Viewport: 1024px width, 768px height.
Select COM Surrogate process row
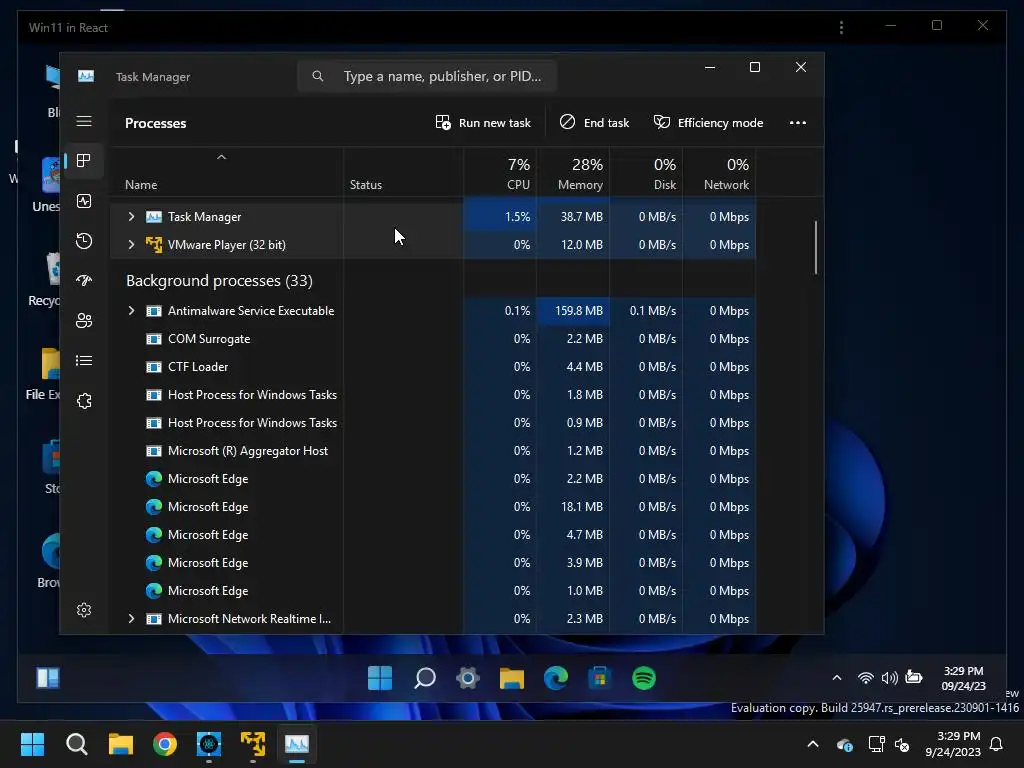(433, 339)
